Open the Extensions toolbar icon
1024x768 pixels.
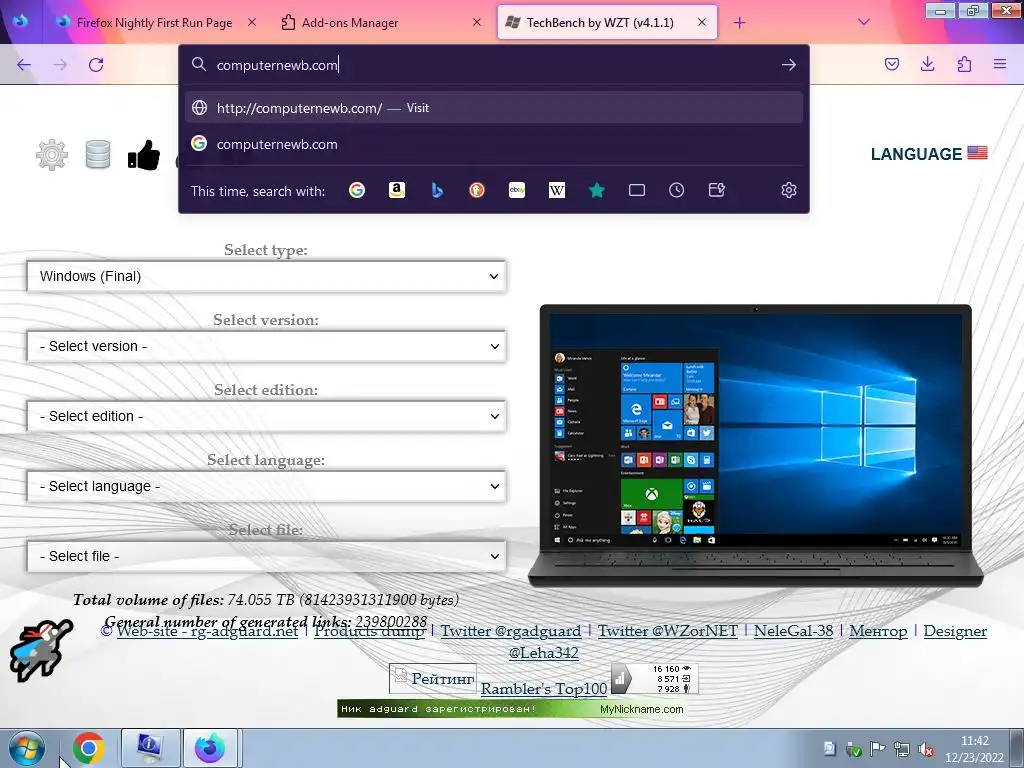coord(964,64)
